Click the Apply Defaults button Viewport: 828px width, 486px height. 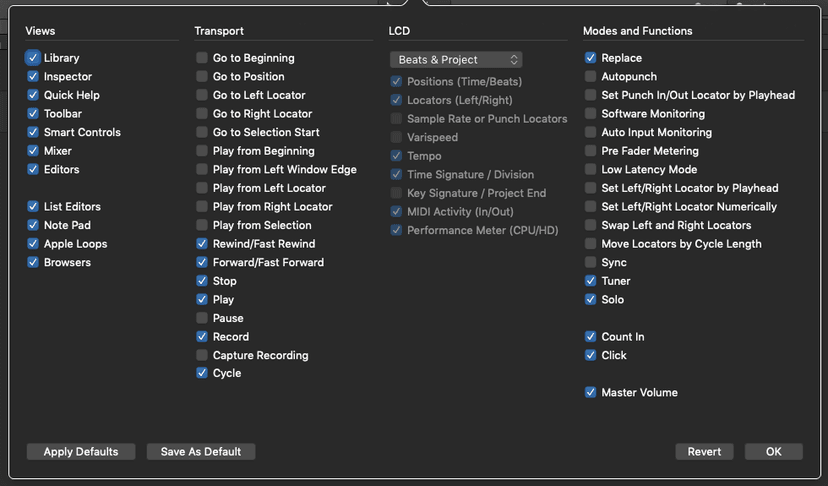tap(81, 452)
